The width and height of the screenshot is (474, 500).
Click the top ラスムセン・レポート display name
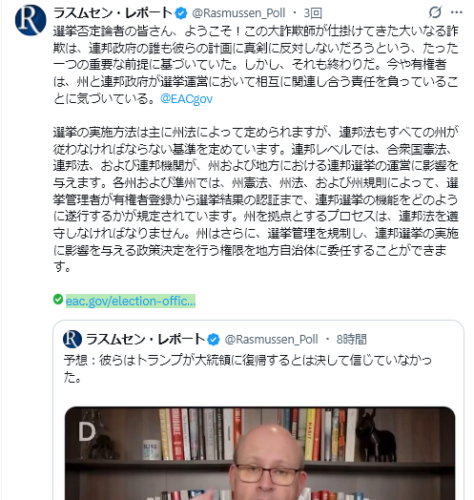113,13
